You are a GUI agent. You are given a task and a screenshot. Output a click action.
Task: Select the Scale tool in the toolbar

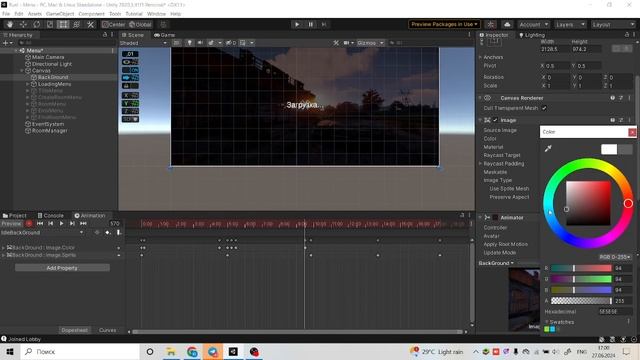point(50,24)
